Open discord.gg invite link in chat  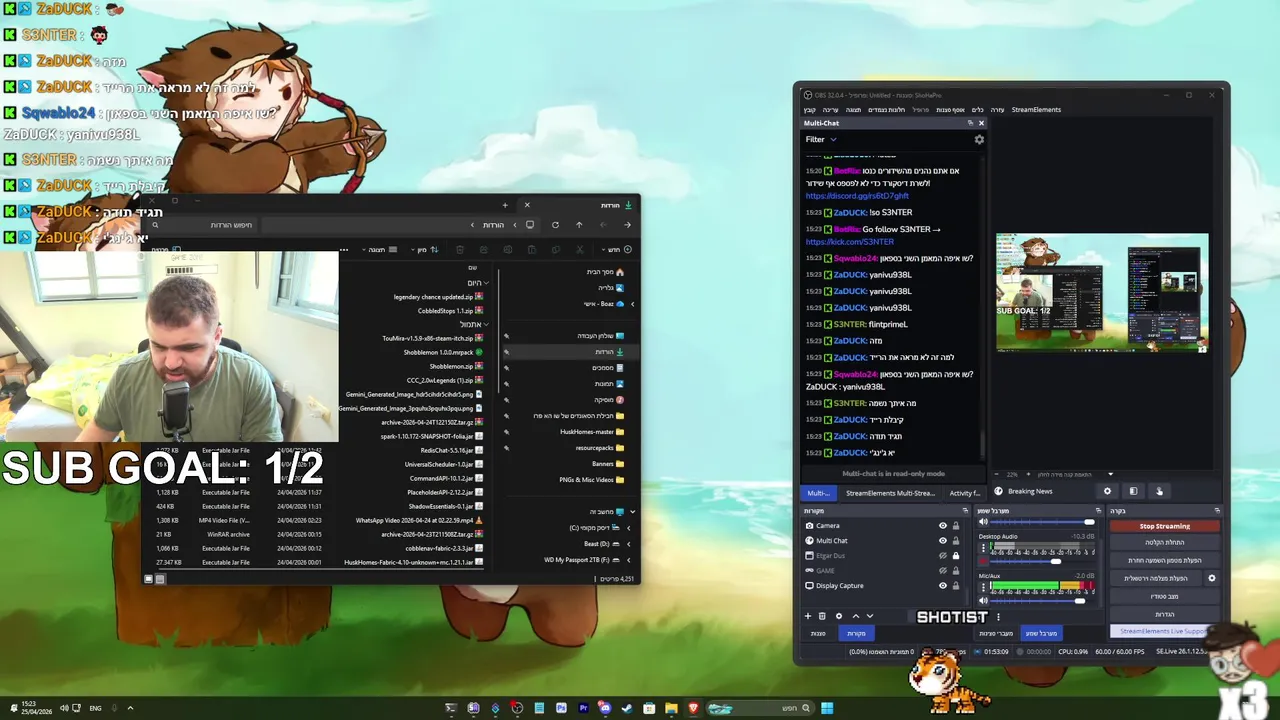point(857,196)
